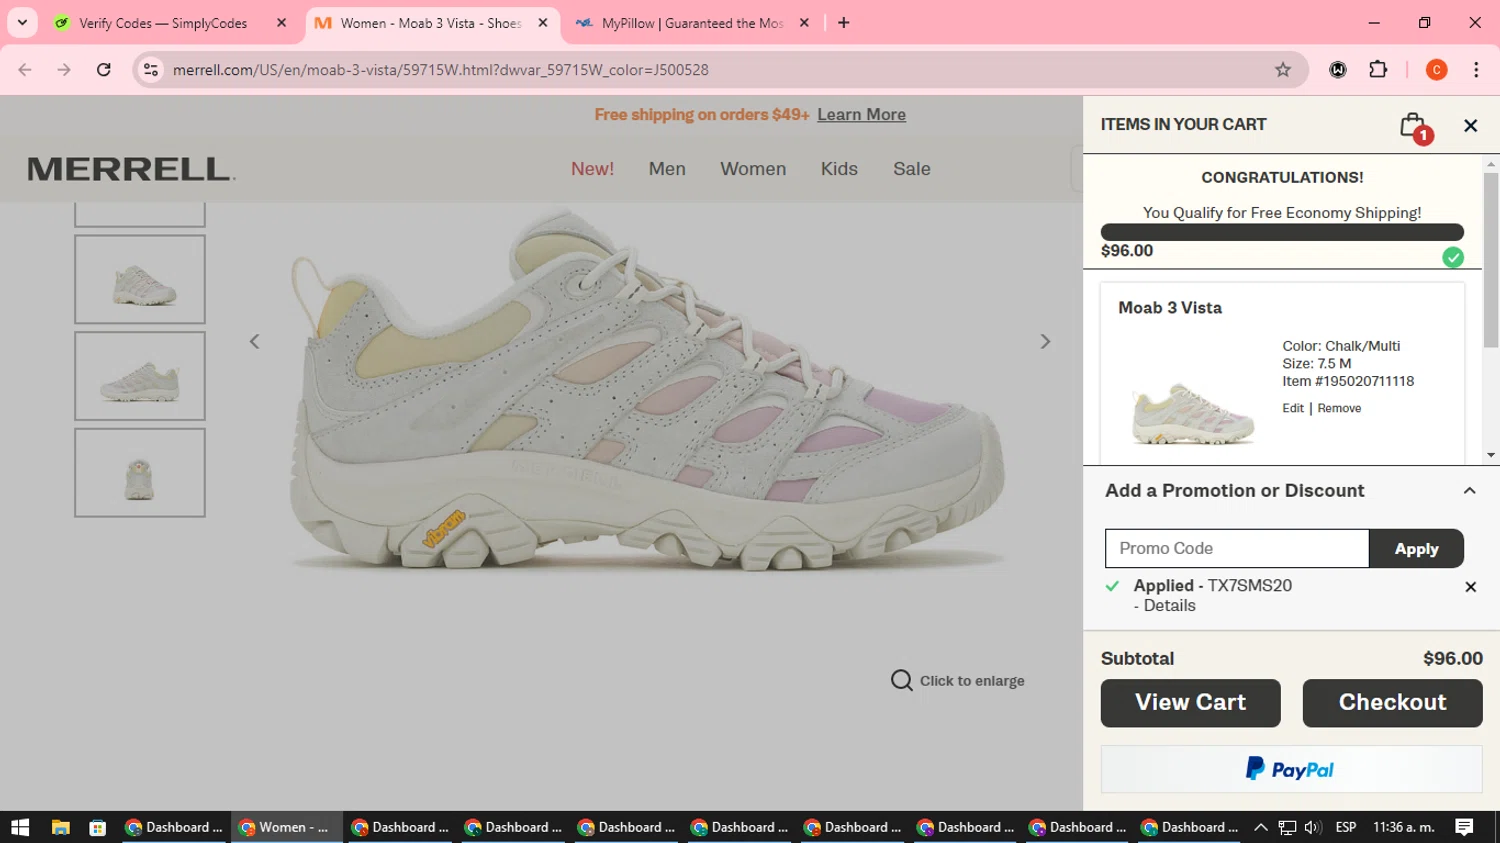Close the Verify Codes SimplyCodes tab
1500x843 pixels.
click(281, 23)
